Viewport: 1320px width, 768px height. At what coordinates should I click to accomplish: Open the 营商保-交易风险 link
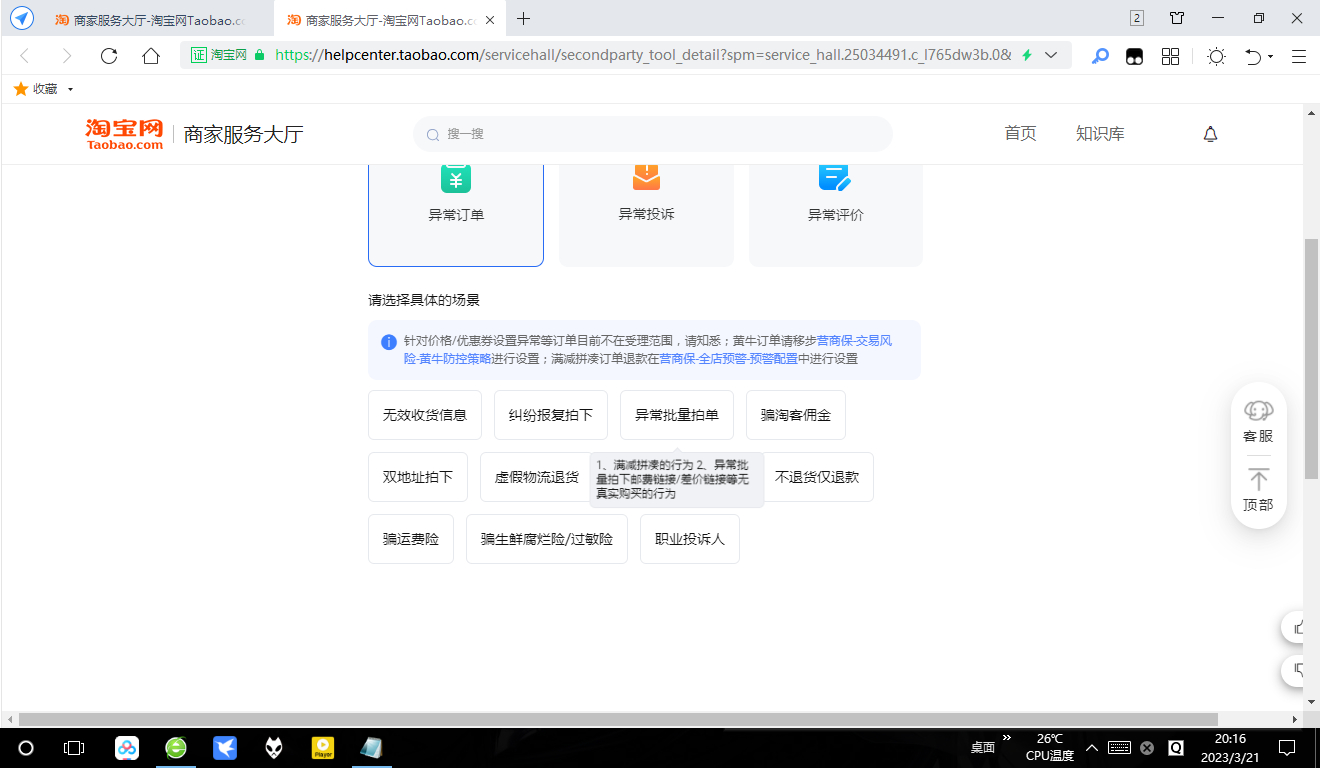855,341
